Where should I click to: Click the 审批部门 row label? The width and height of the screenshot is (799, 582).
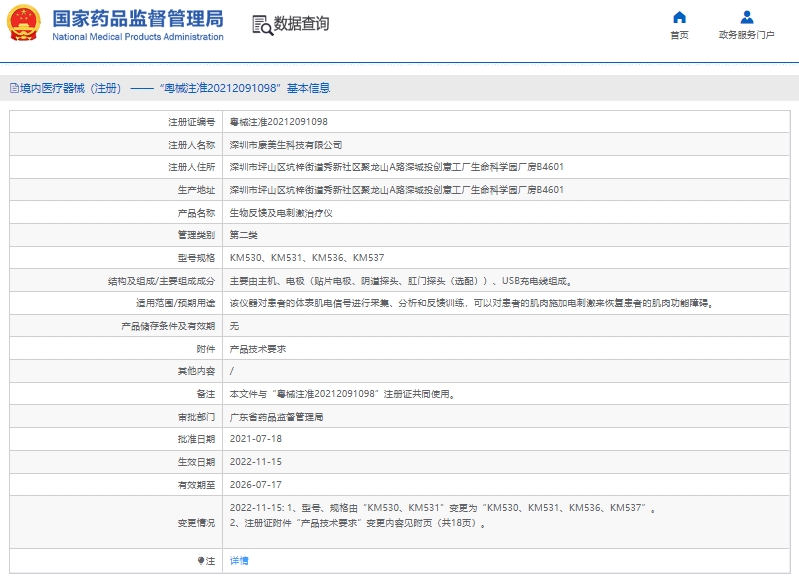(x=196, y=417)
